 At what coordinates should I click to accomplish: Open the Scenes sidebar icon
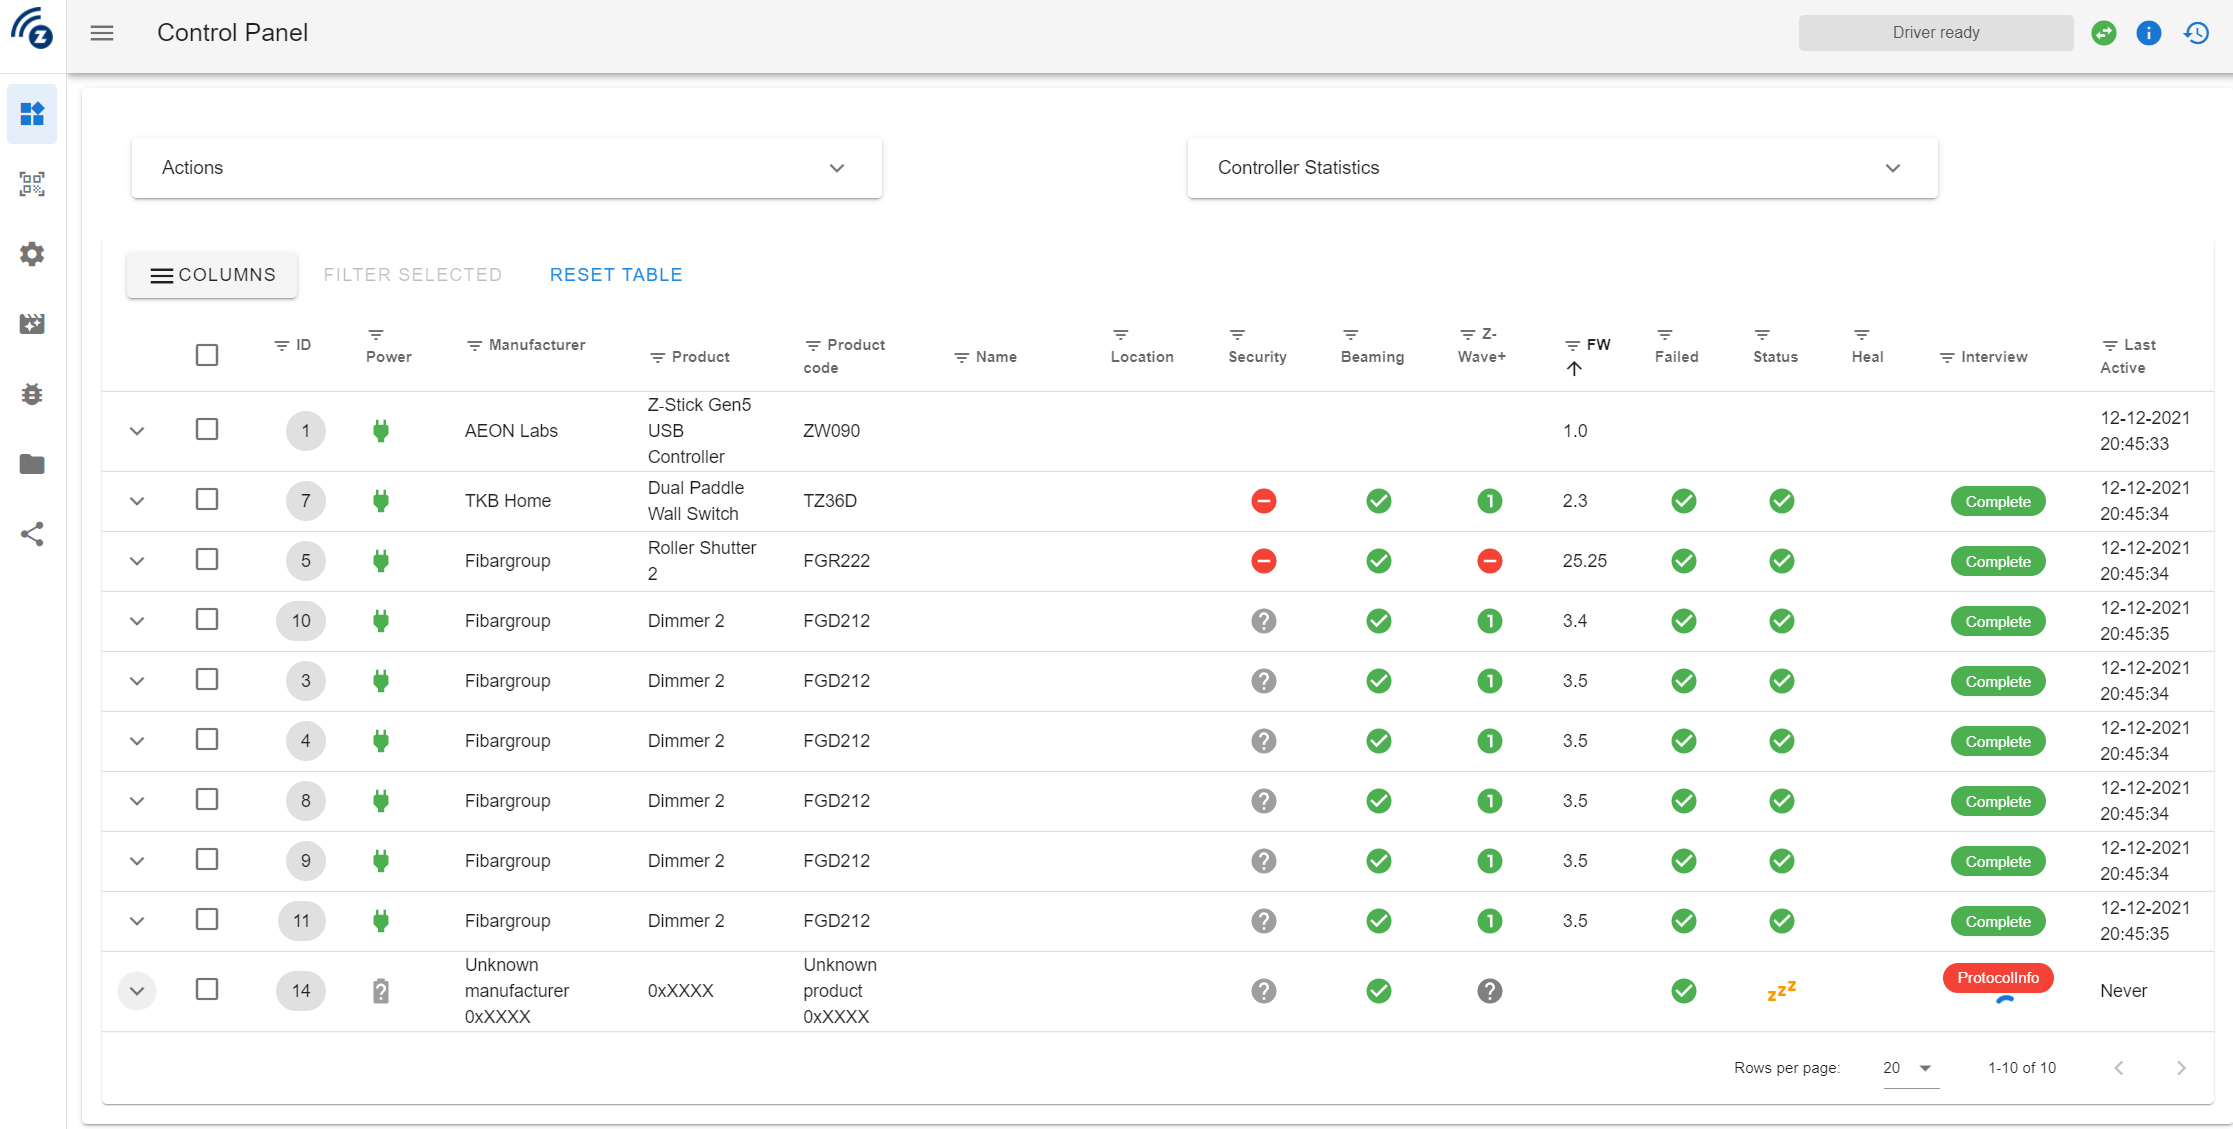point(32,324)
